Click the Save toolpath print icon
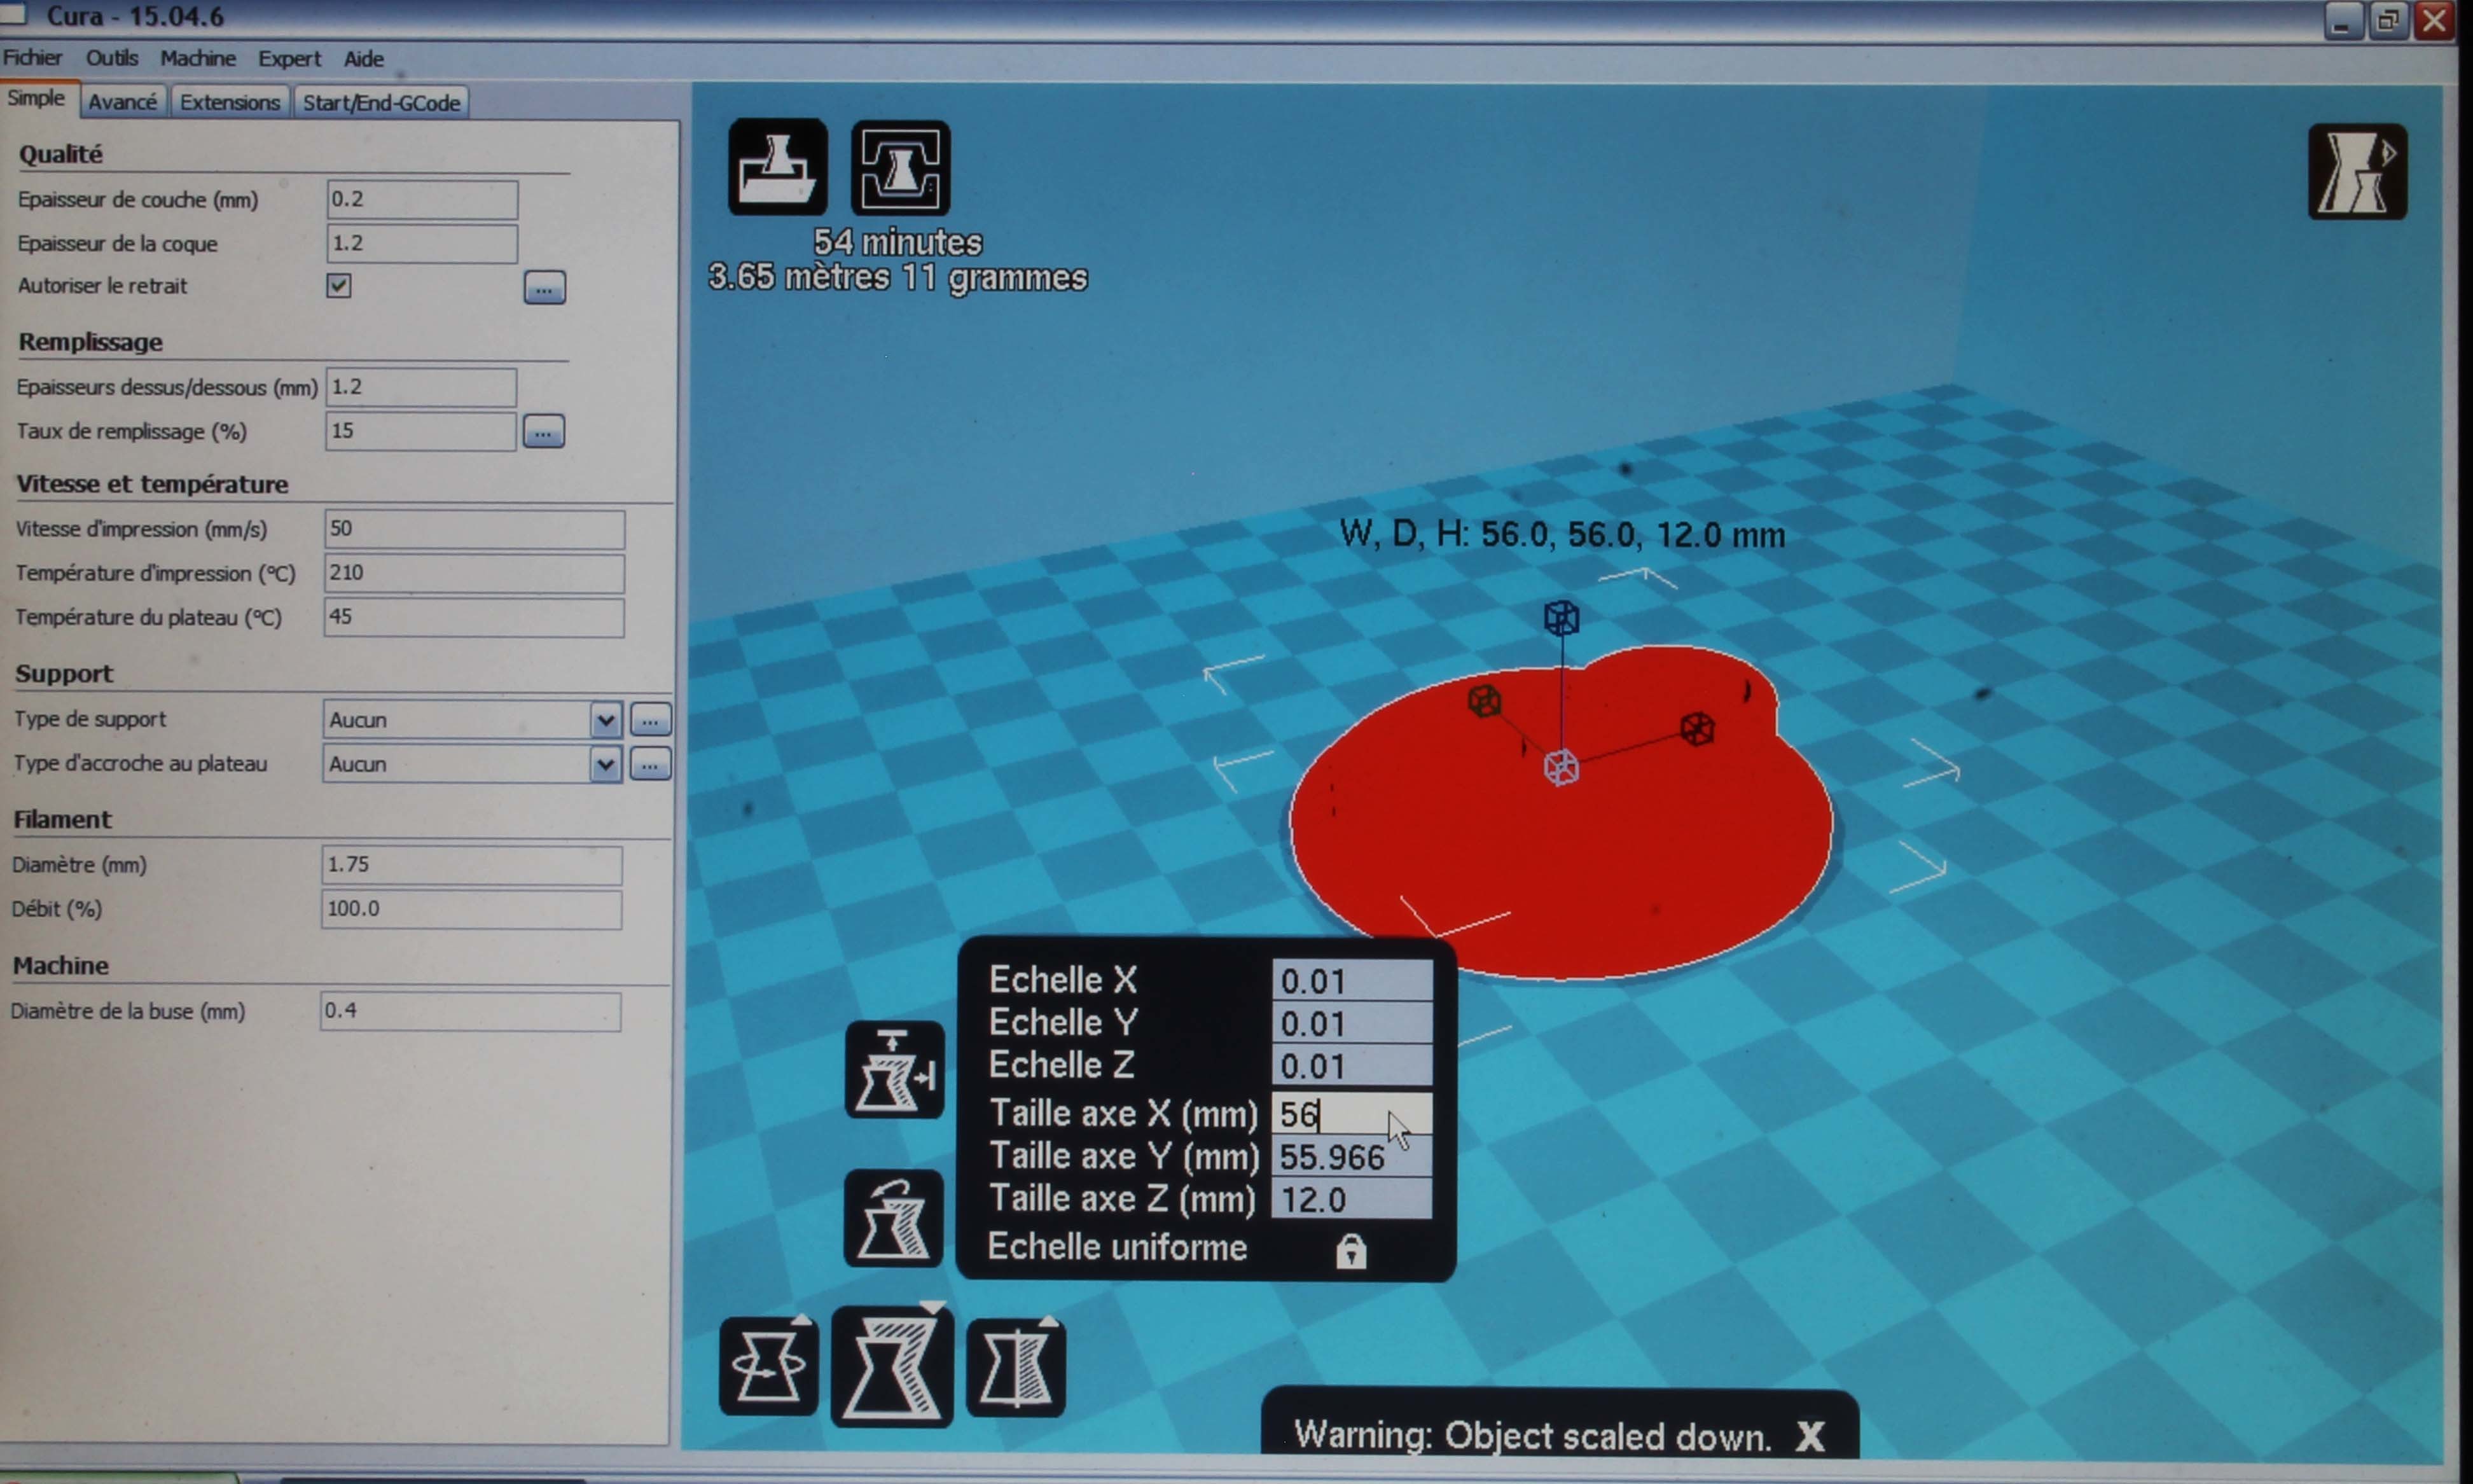Screen dimensions: 2473x1484 (899, 167)
